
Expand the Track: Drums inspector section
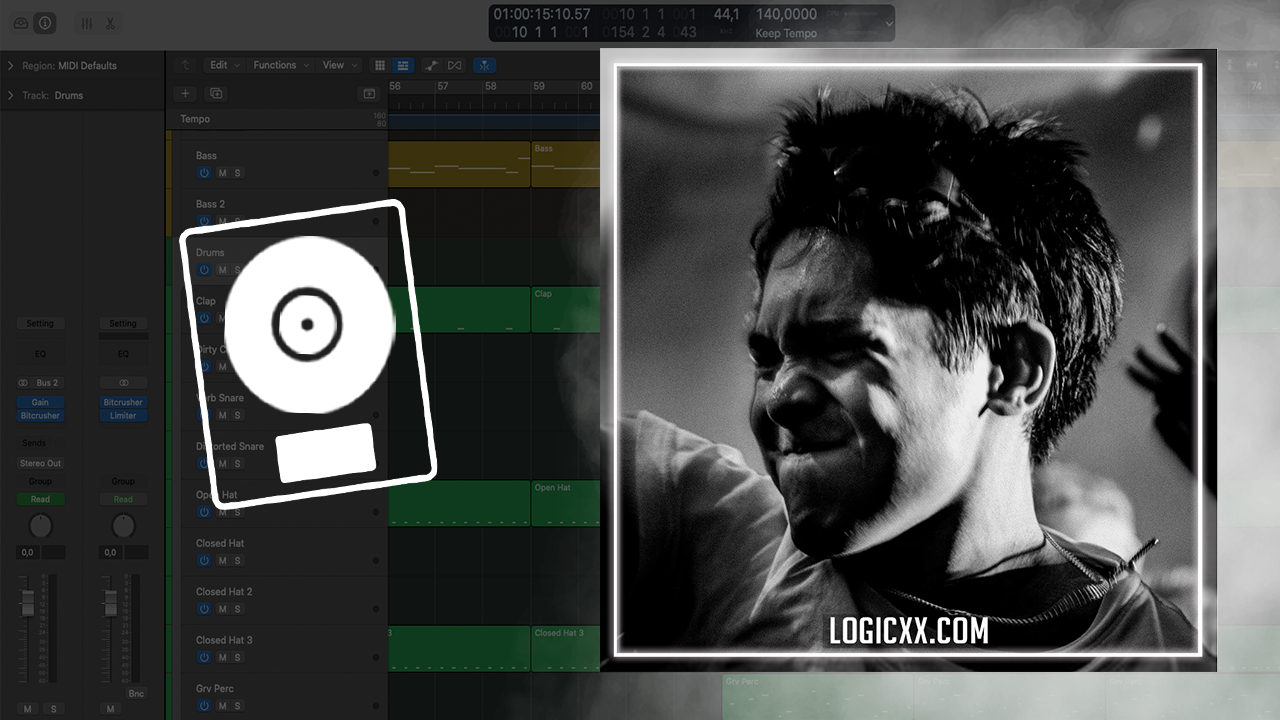(11, 96)
